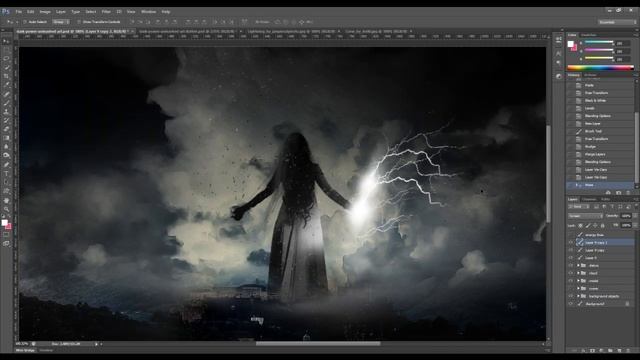
Task: Toggle visibility of the background objects group
Action: (571, 296)
